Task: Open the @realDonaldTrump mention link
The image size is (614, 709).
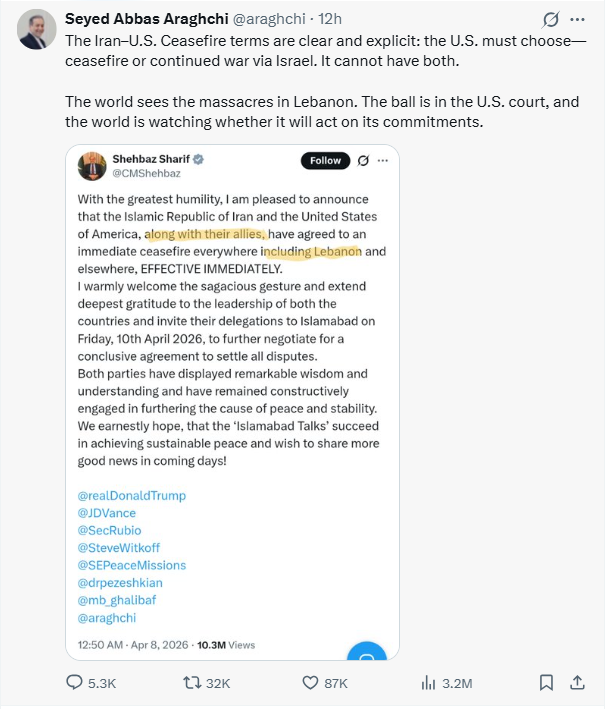Action: pyautogui.click(x=131, y=496)
